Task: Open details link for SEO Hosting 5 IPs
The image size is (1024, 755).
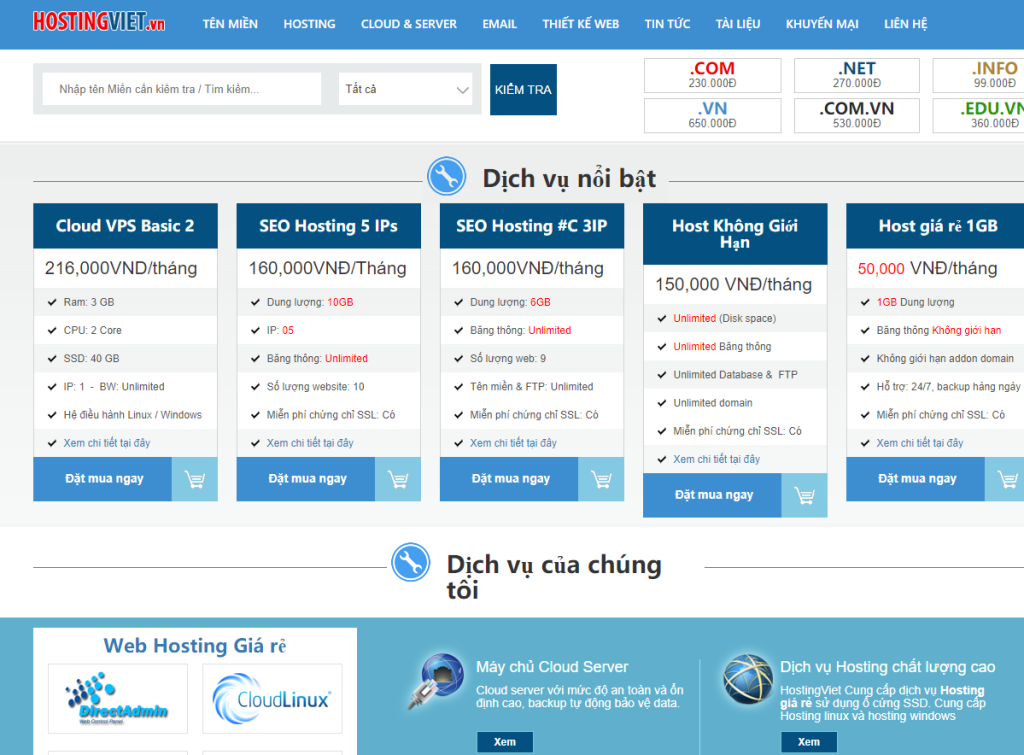Action: [x=310, y=443]
